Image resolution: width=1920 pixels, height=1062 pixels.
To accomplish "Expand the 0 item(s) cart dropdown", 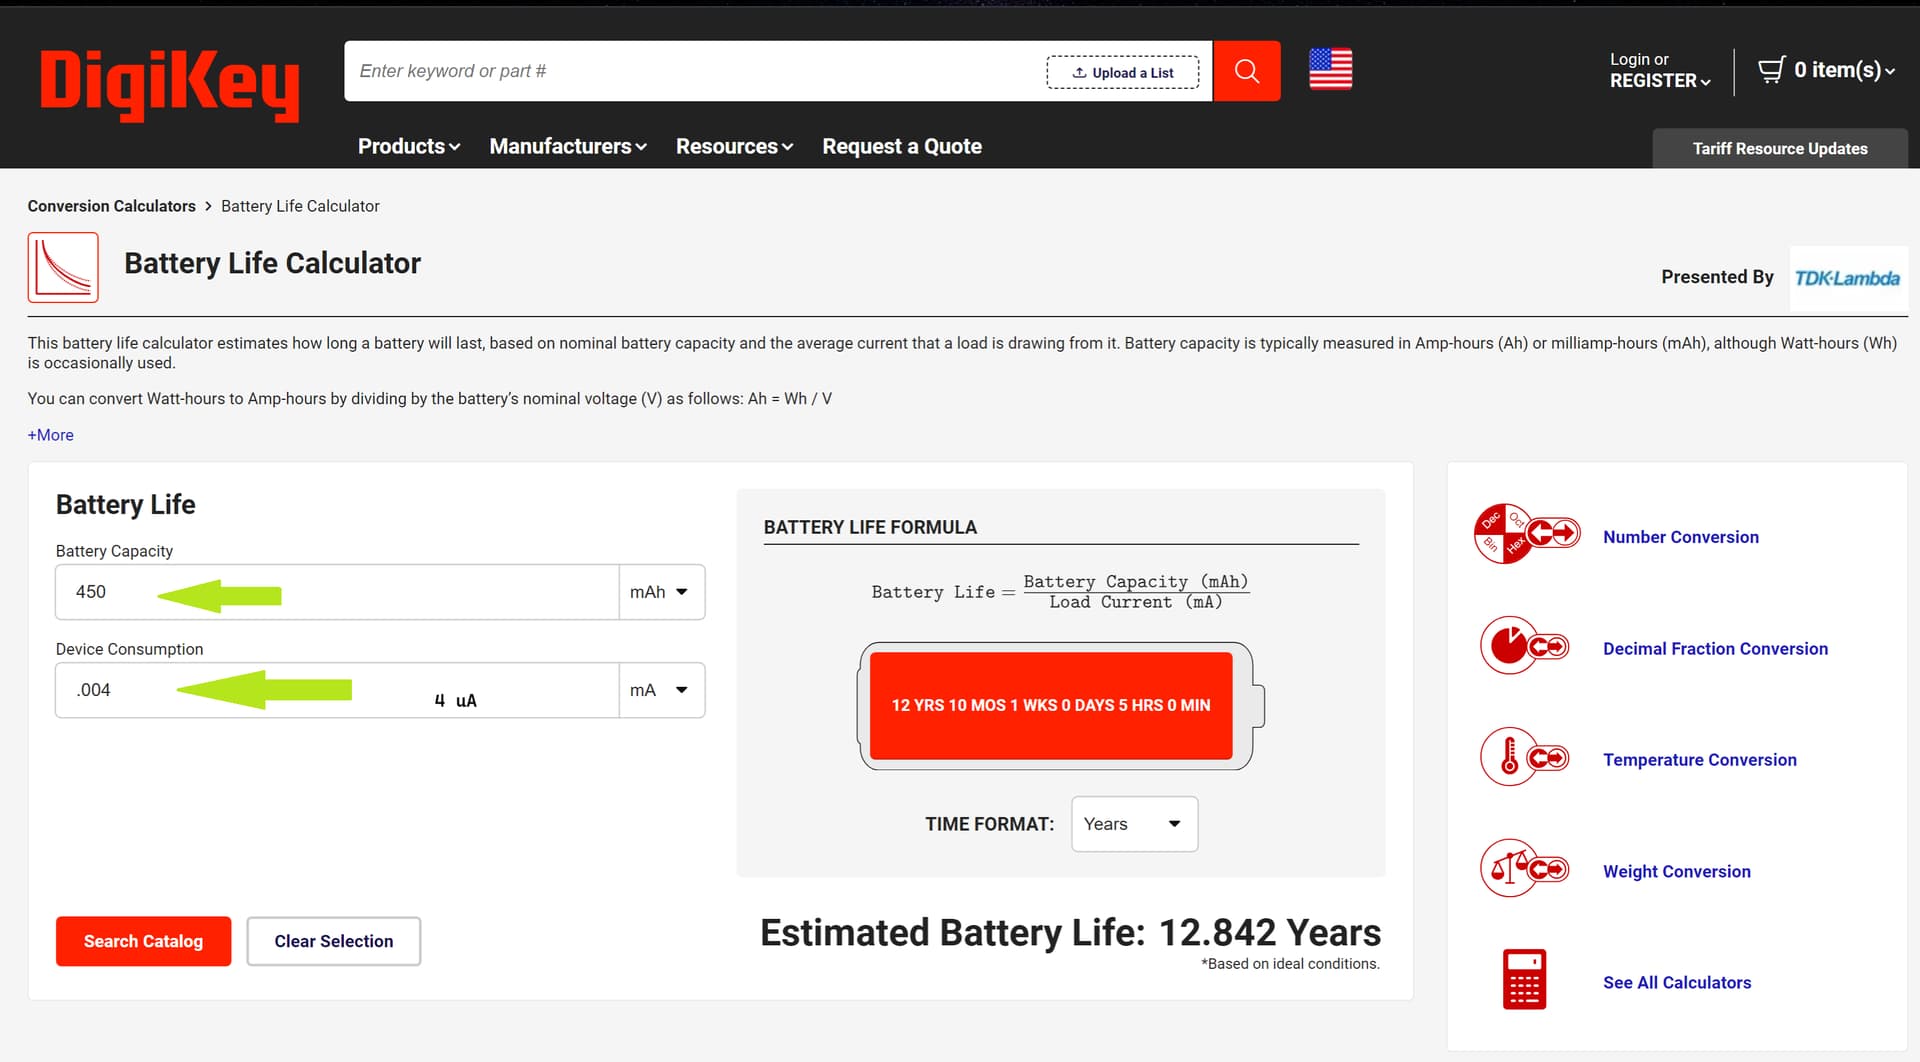I will [1844, 70].
